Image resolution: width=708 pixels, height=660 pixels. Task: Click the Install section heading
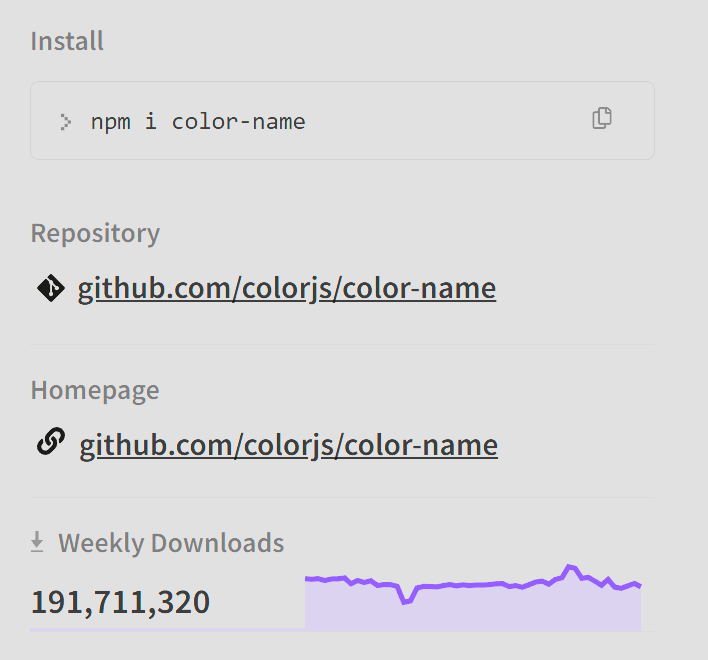tap(67, 41)
